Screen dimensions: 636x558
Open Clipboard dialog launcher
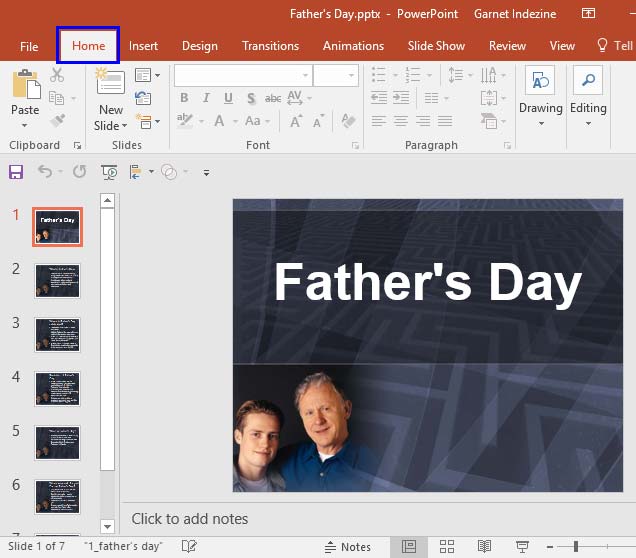77,146
